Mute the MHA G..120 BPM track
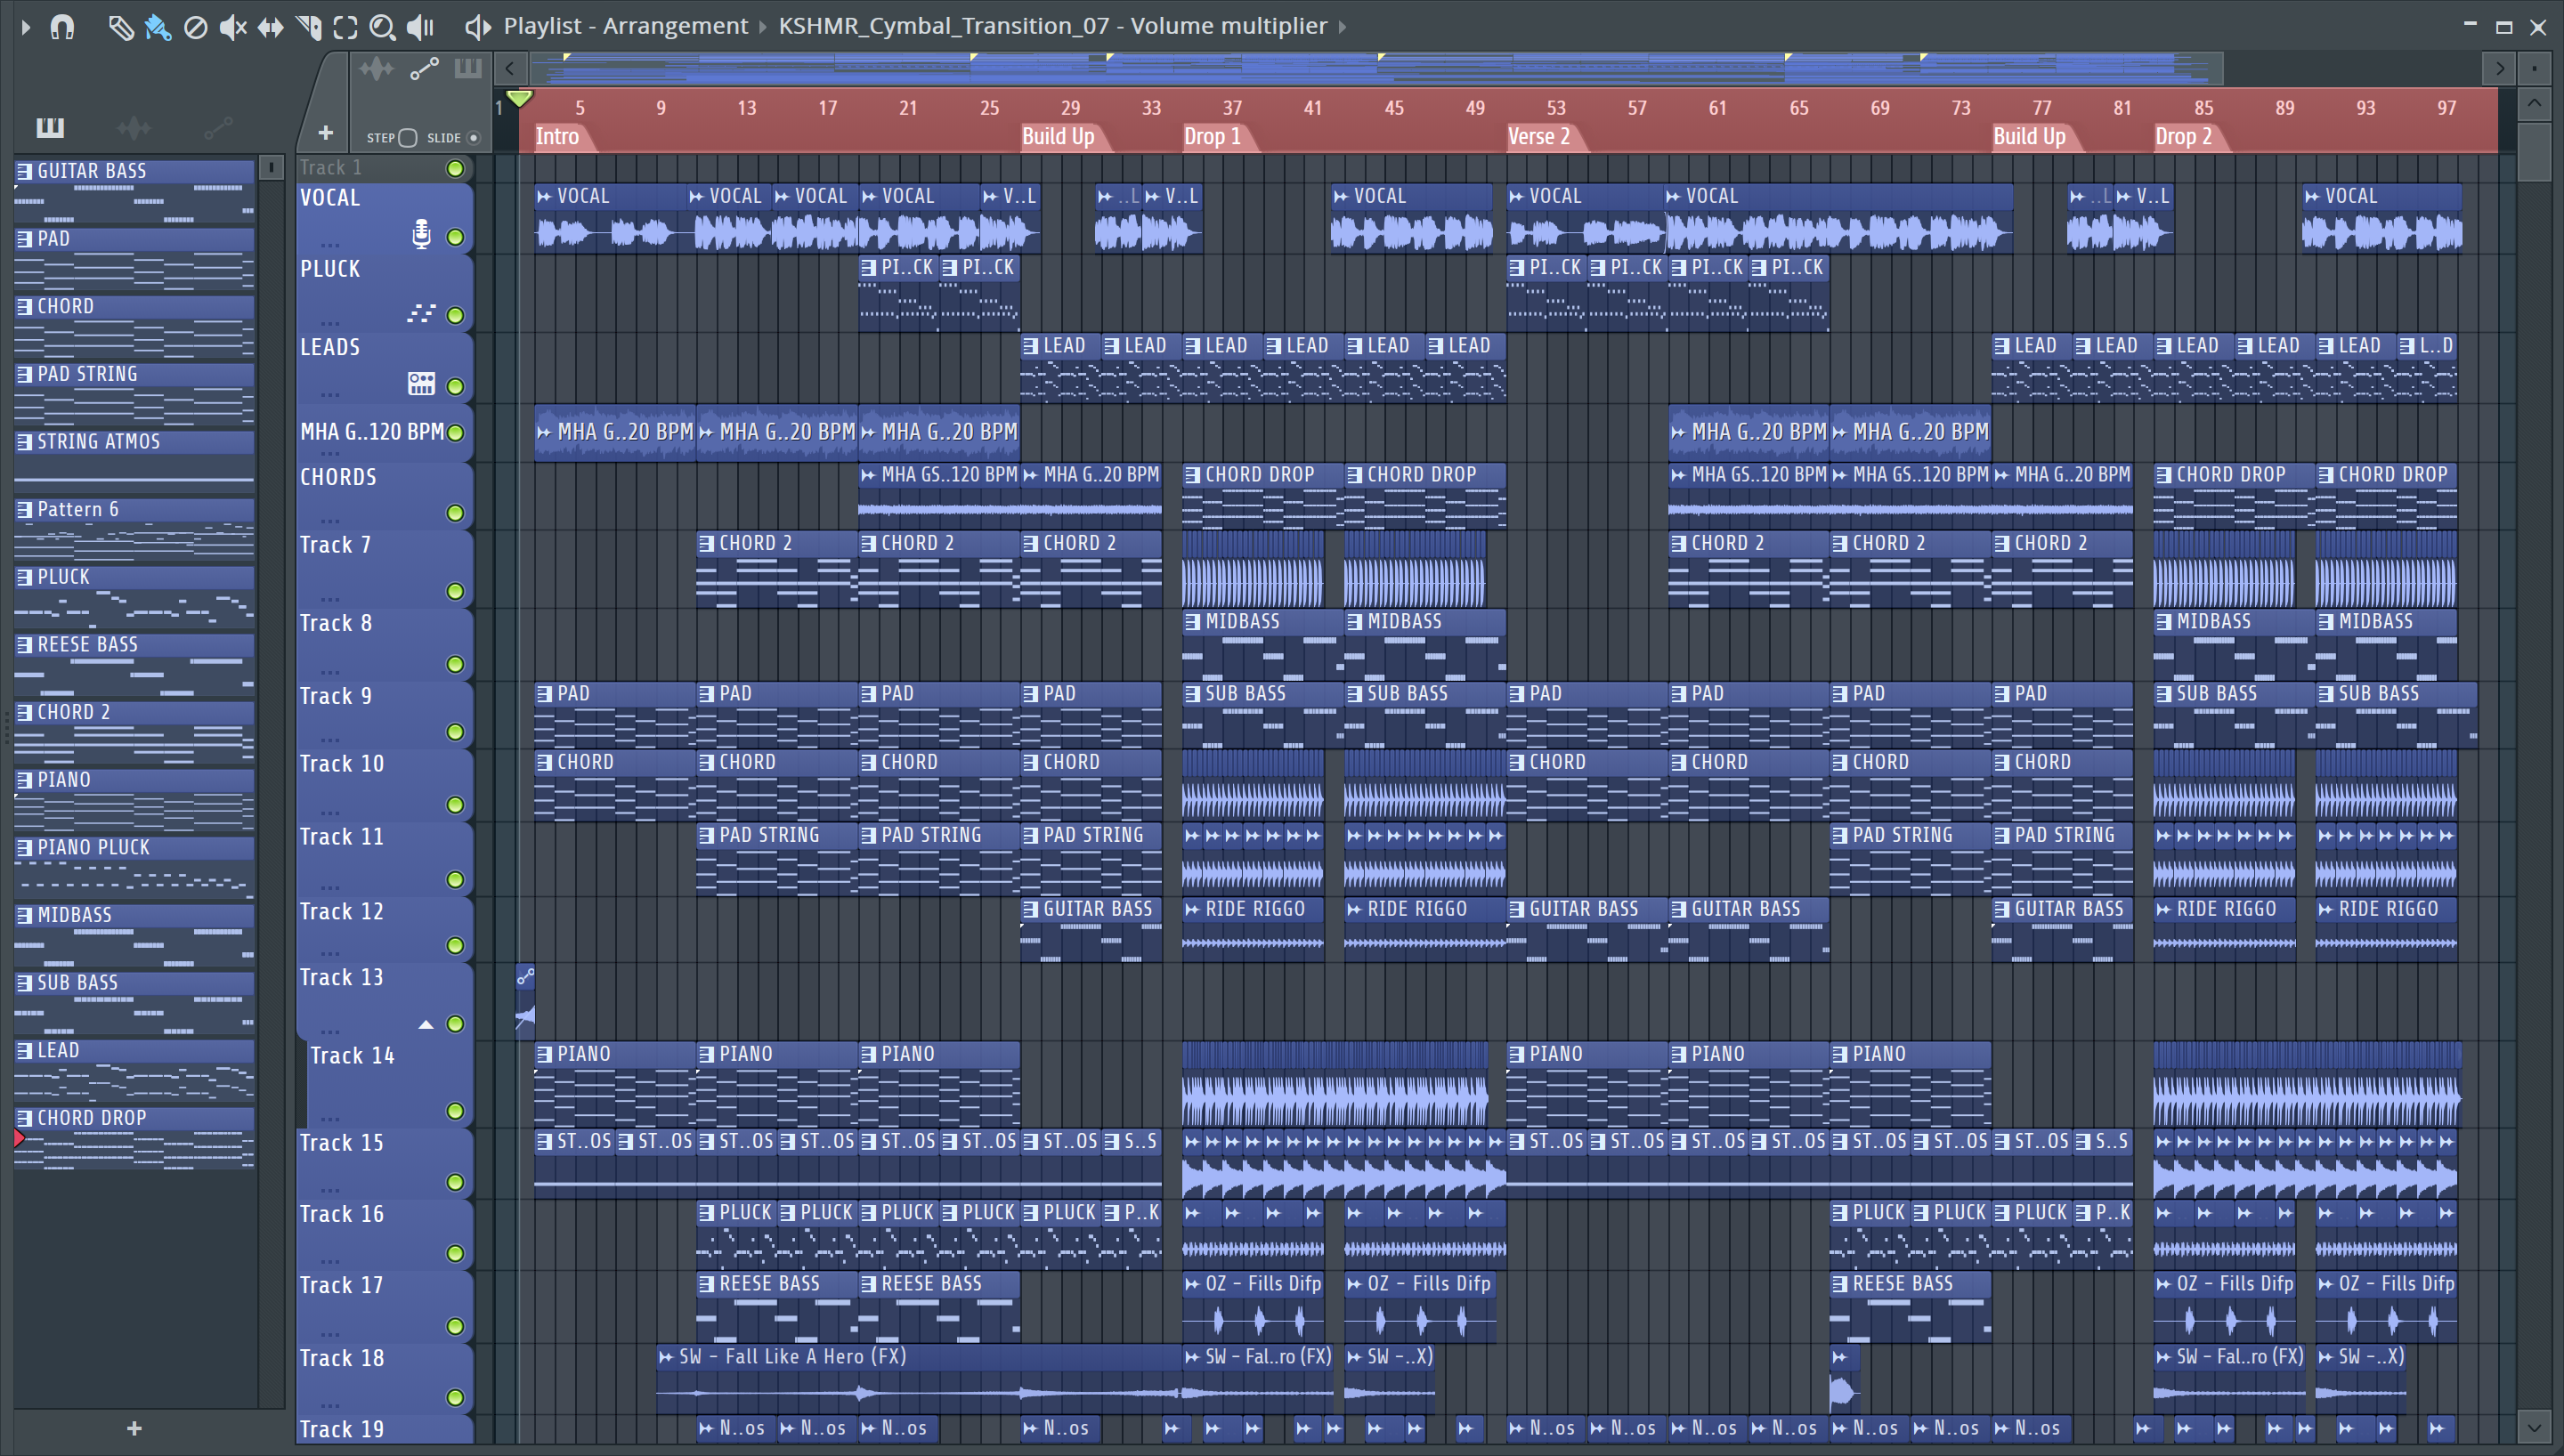The width and height of the screenshot is (2564, 1456). [455, 432]
